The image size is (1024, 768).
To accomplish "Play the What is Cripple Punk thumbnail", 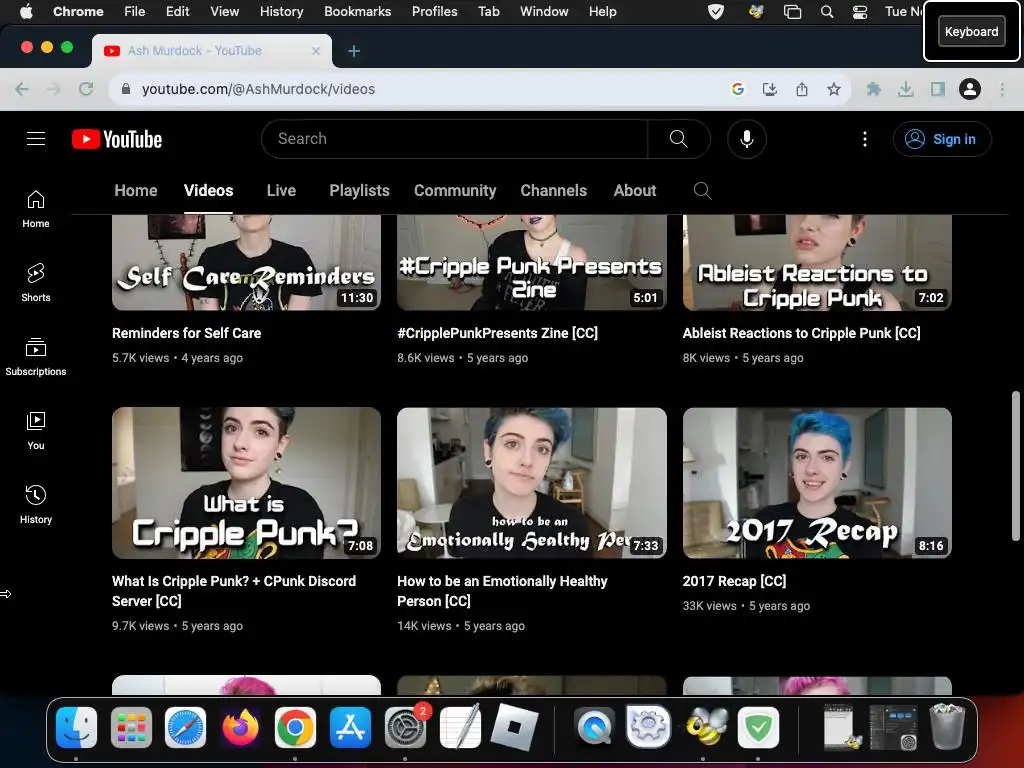I will pyautogui.click(x=246, y=483).
